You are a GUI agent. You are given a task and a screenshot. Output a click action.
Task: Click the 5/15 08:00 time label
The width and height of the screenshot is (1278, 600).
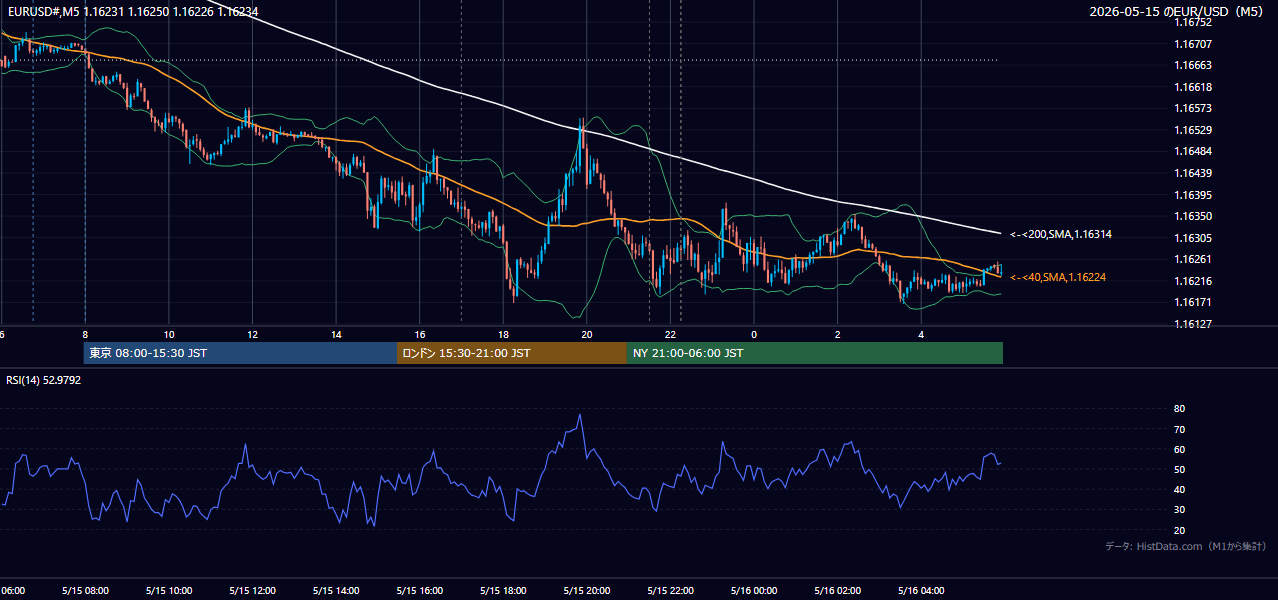[84, 590]
